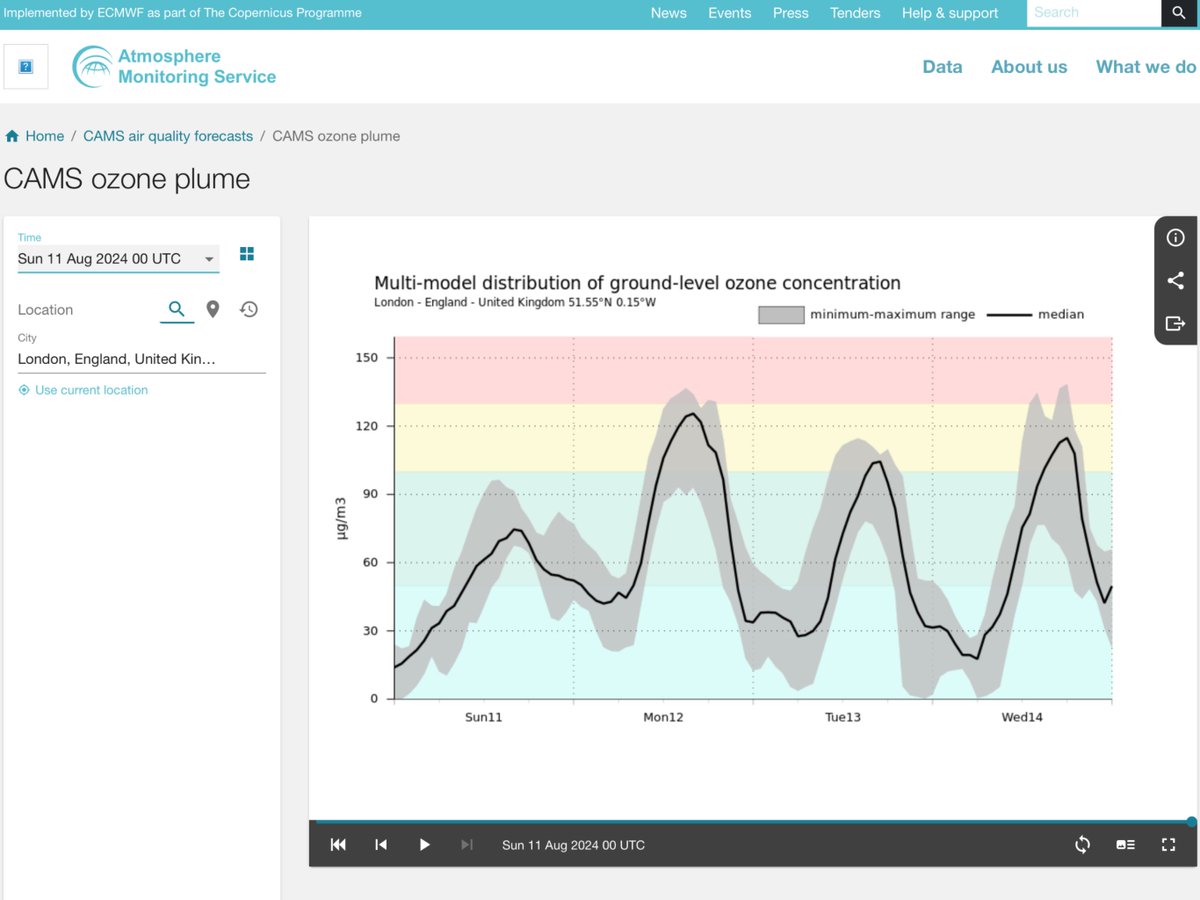Jump to first frame in player
The height and width of the screenshot is (900, 1200).
point(338,845)
